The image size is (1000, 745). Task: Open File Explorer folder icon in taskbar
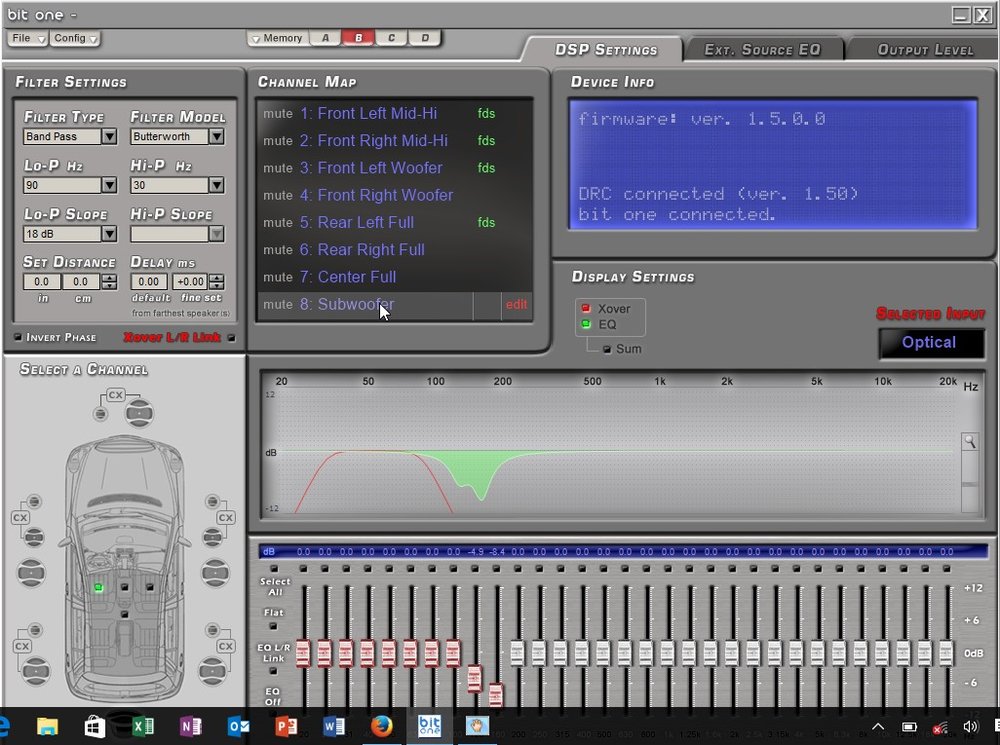click(47, 727)
